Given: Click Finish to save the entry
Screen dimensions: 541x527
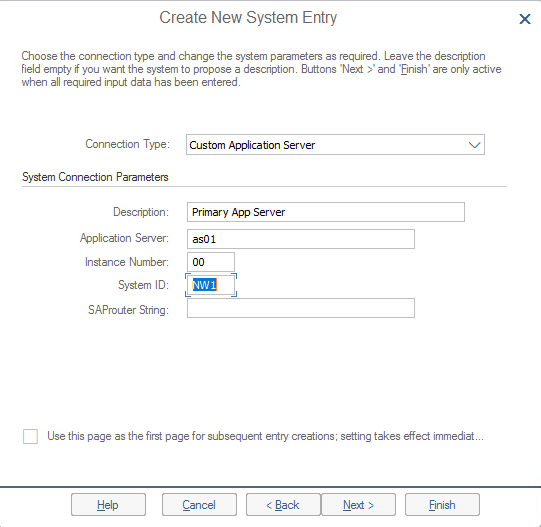Looking at the screenshot, I should click(442, 505).
